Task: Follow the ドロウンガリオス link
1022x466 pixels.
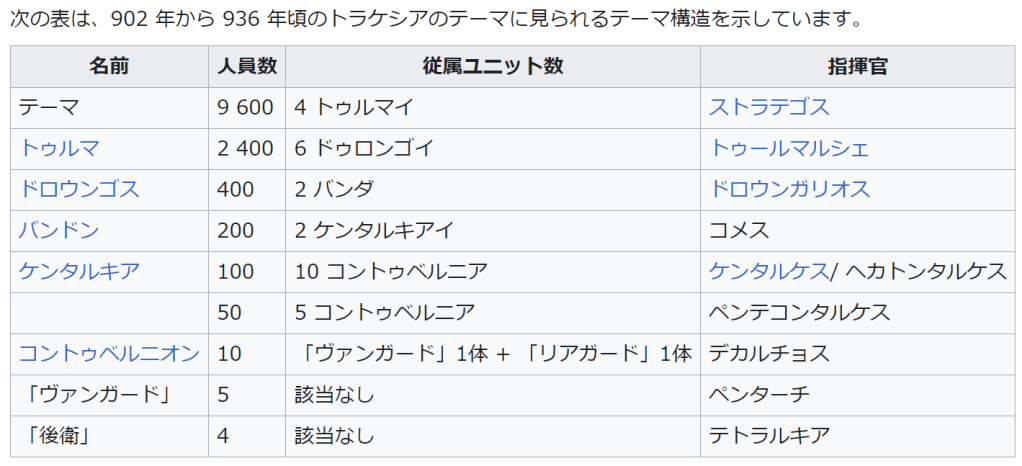Action: point(789,190)
